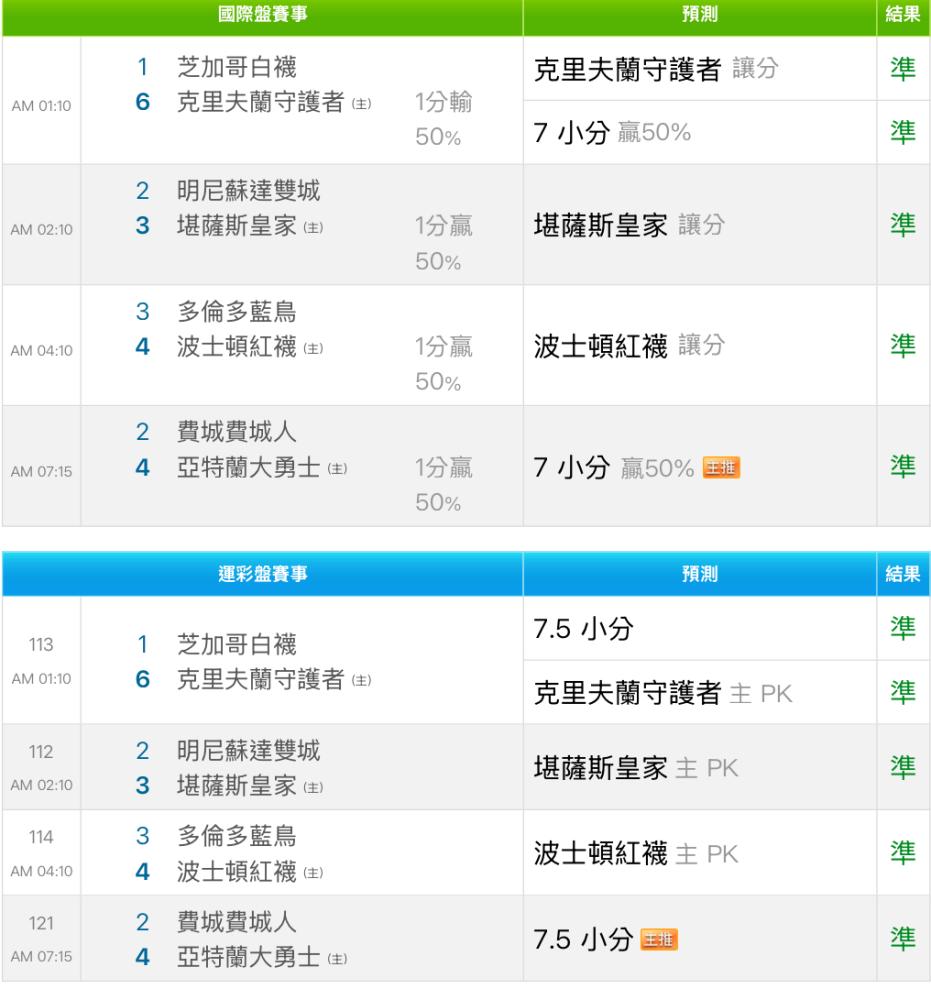This screenshot has height=1000, width=931.
Task: Click the orange 主推 badge next to 7 小分 贏50%
Action: 721,467
